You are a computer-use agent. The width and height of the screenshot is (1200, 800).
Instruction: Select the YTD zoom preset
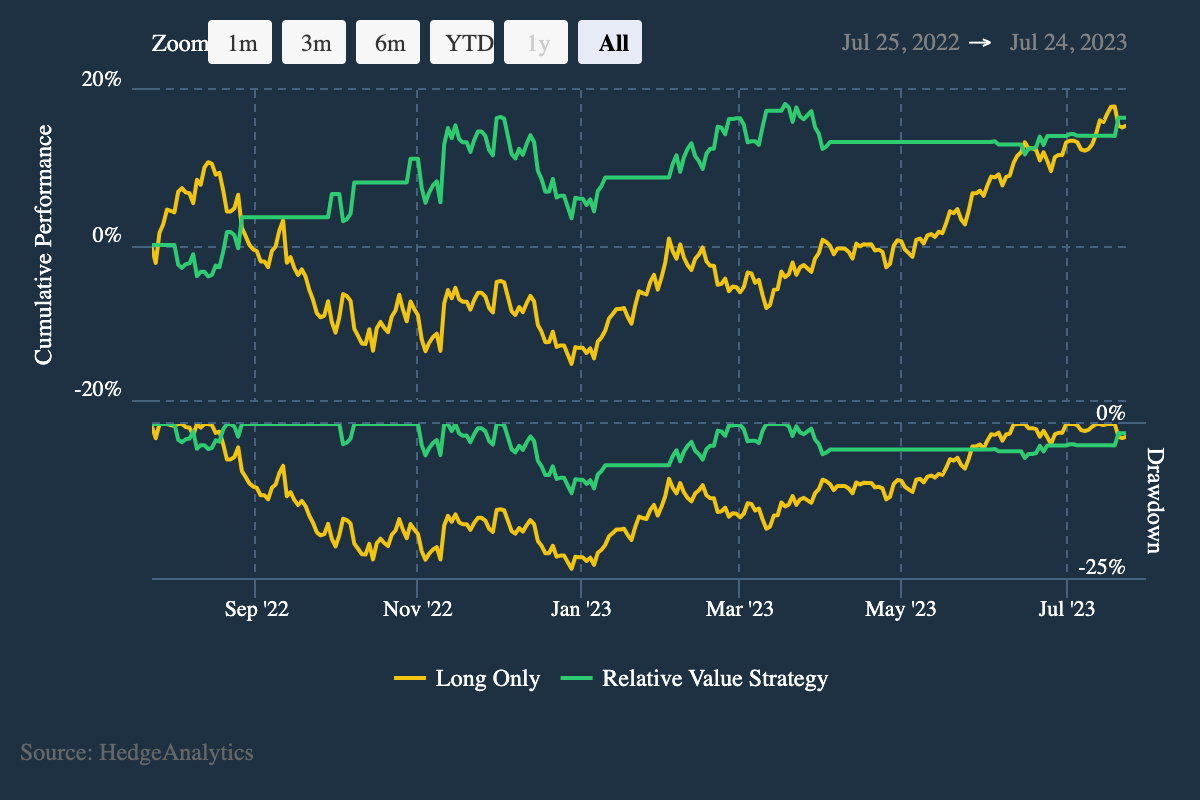(x=461, y=42)
